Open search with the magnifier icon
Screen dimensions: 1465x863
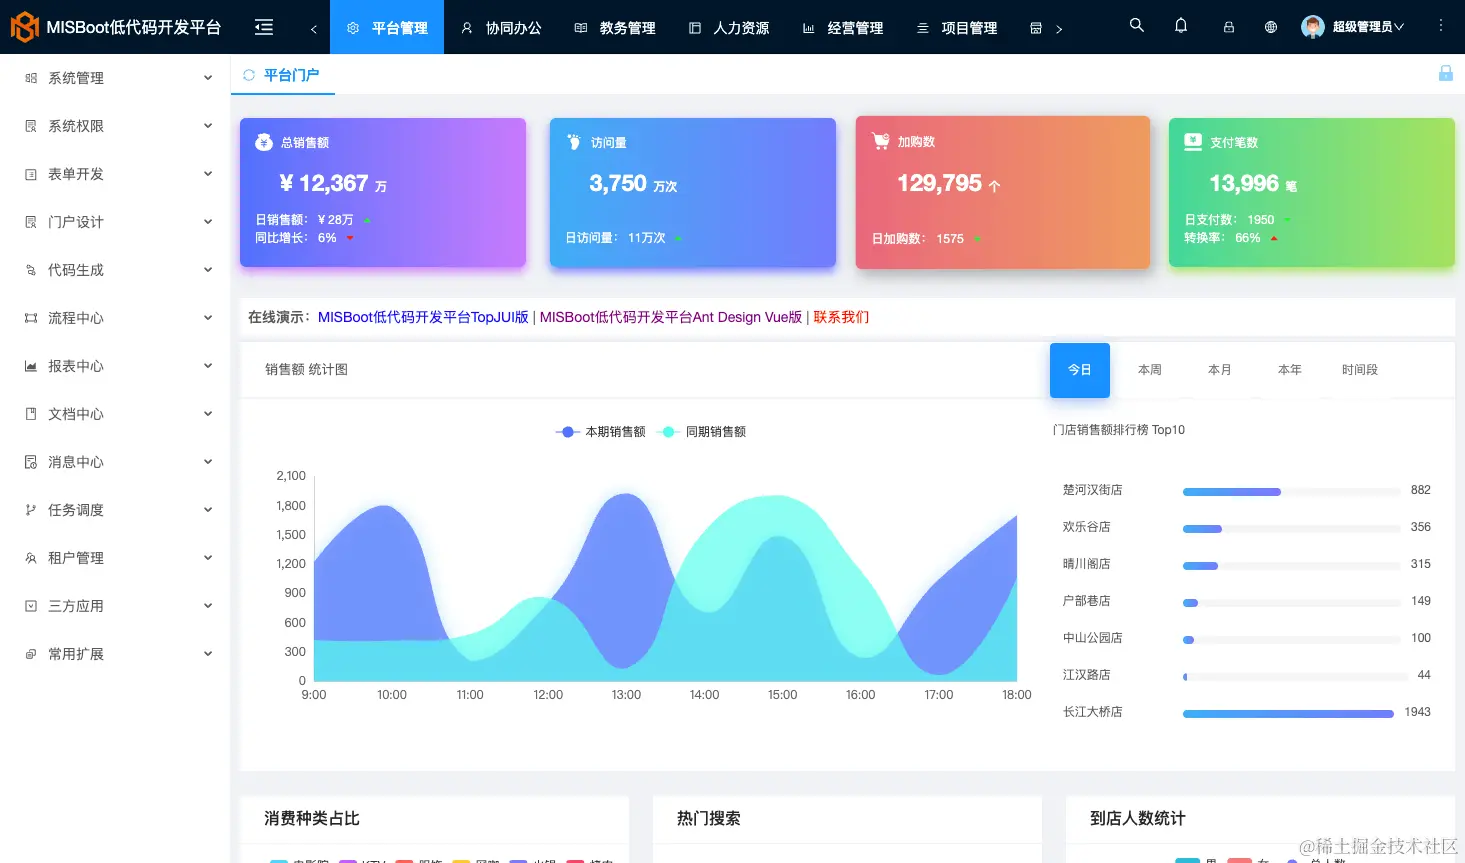[1136, 25]
